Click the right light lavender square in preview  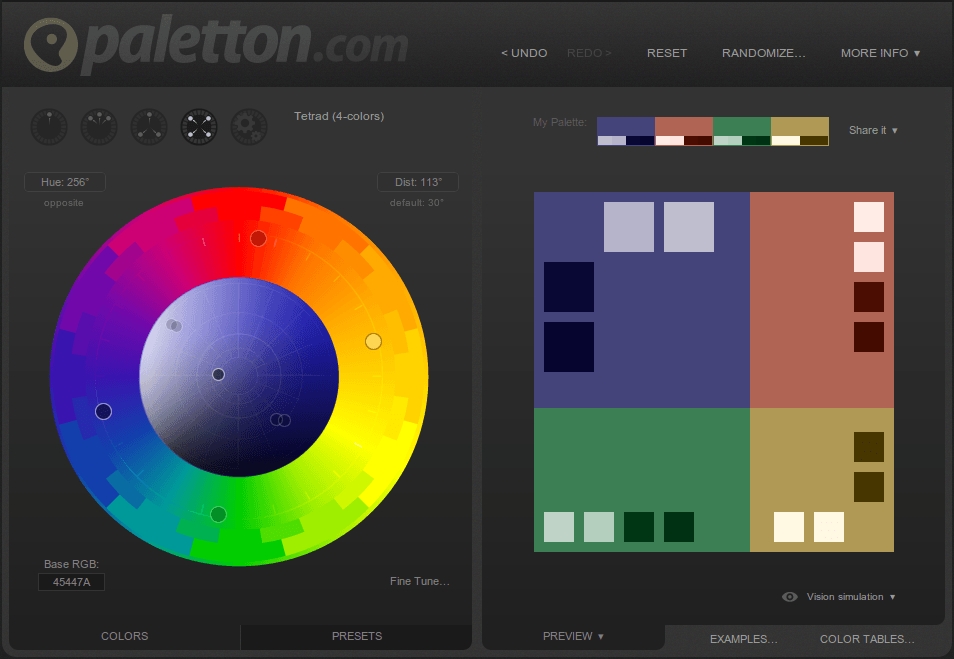tap(689, 227)
